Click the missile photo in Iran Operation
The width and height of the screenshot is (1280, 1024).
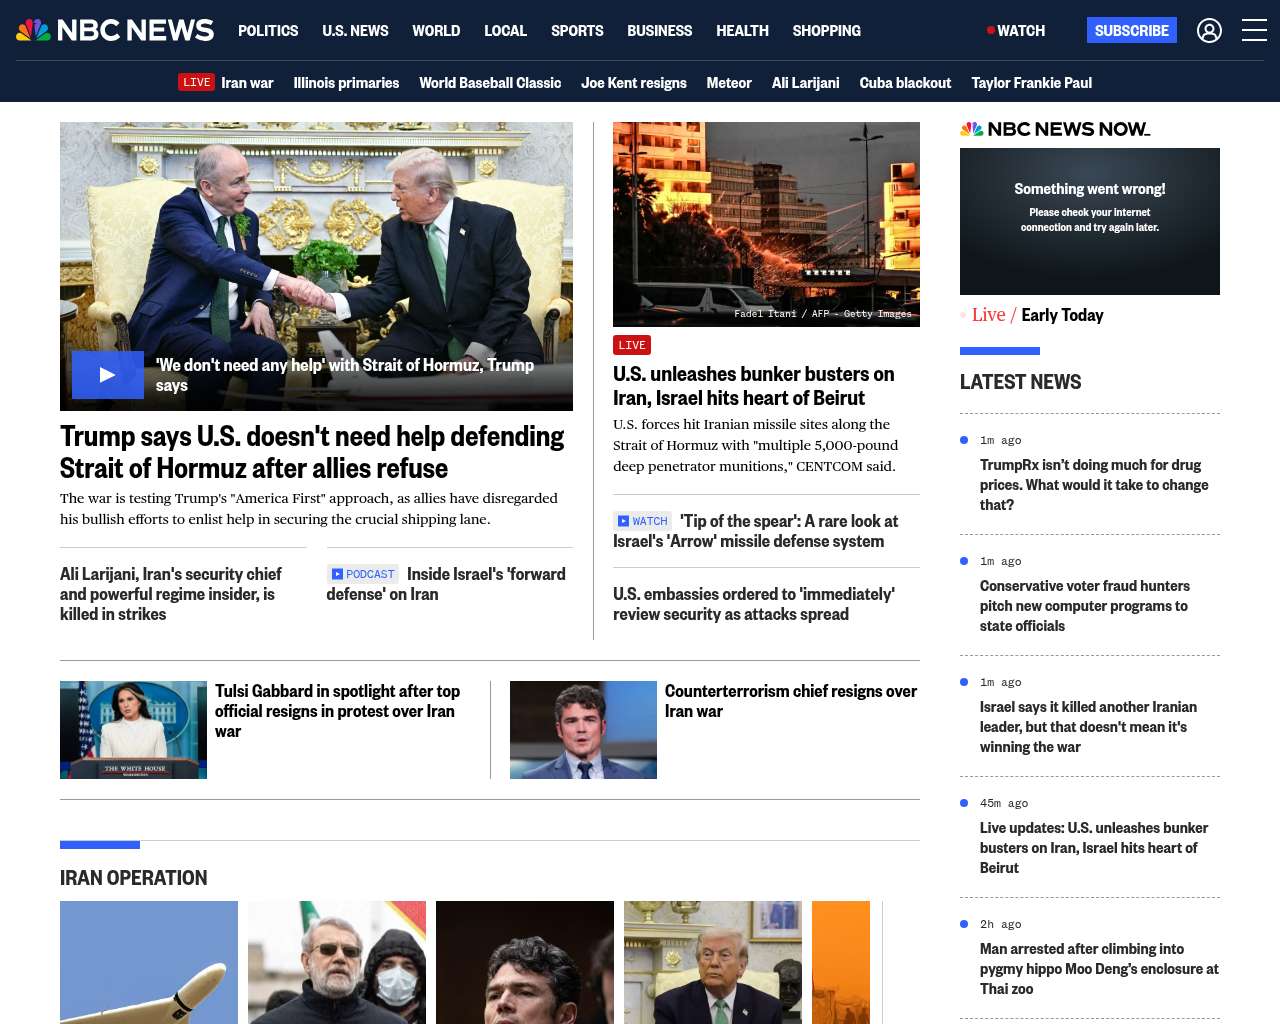click(149, 962)
